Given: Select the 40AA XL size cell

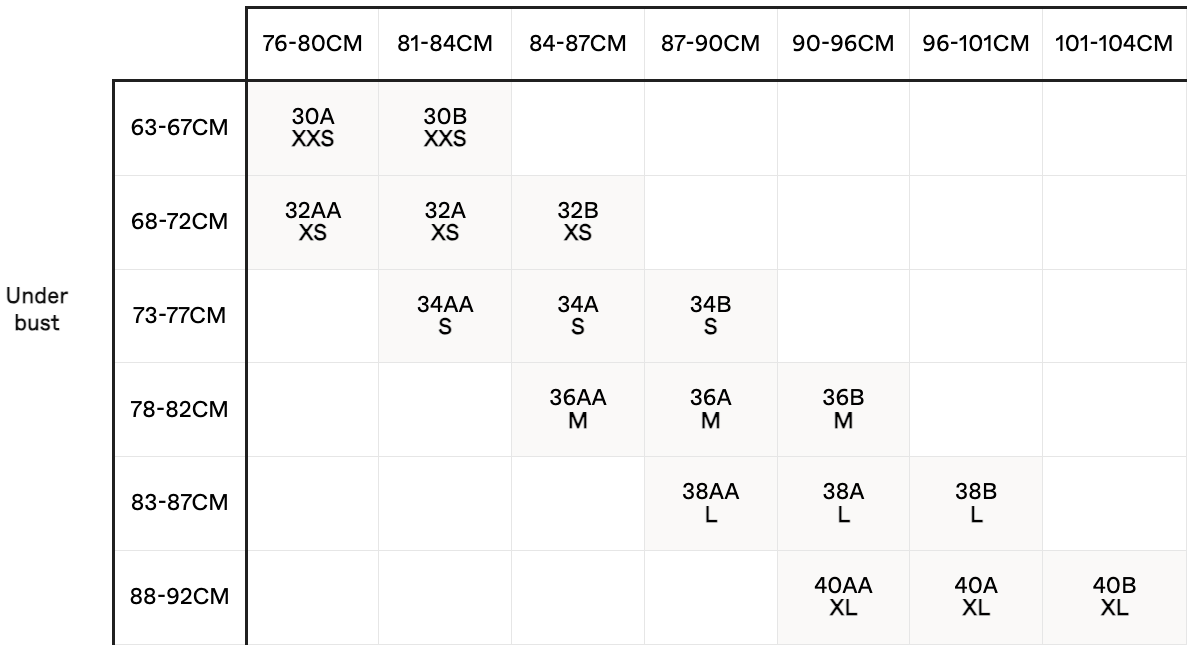Looking at the screenshot, I should [x=843, y=597].
